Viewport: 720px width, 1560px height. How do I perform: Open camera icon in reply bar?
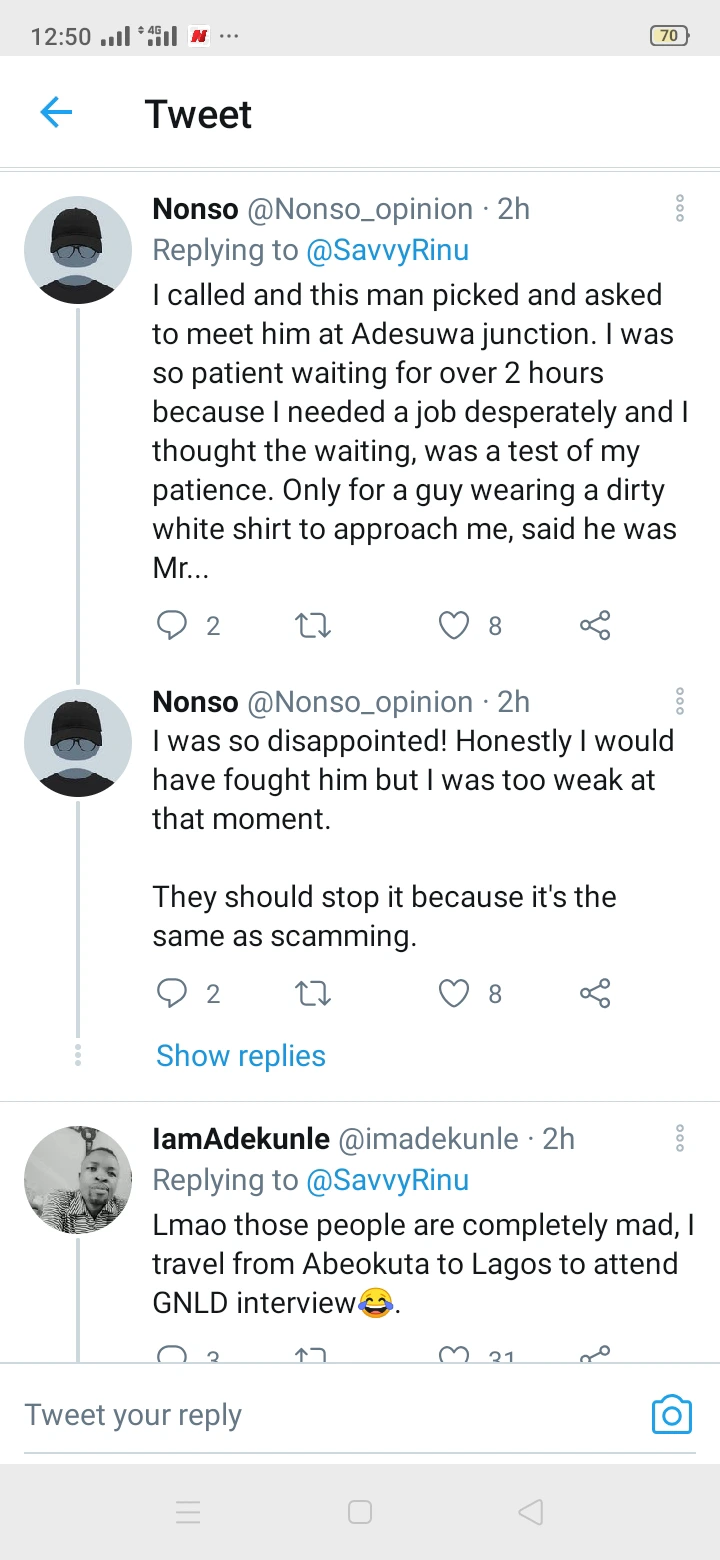tap(672, 1414)
